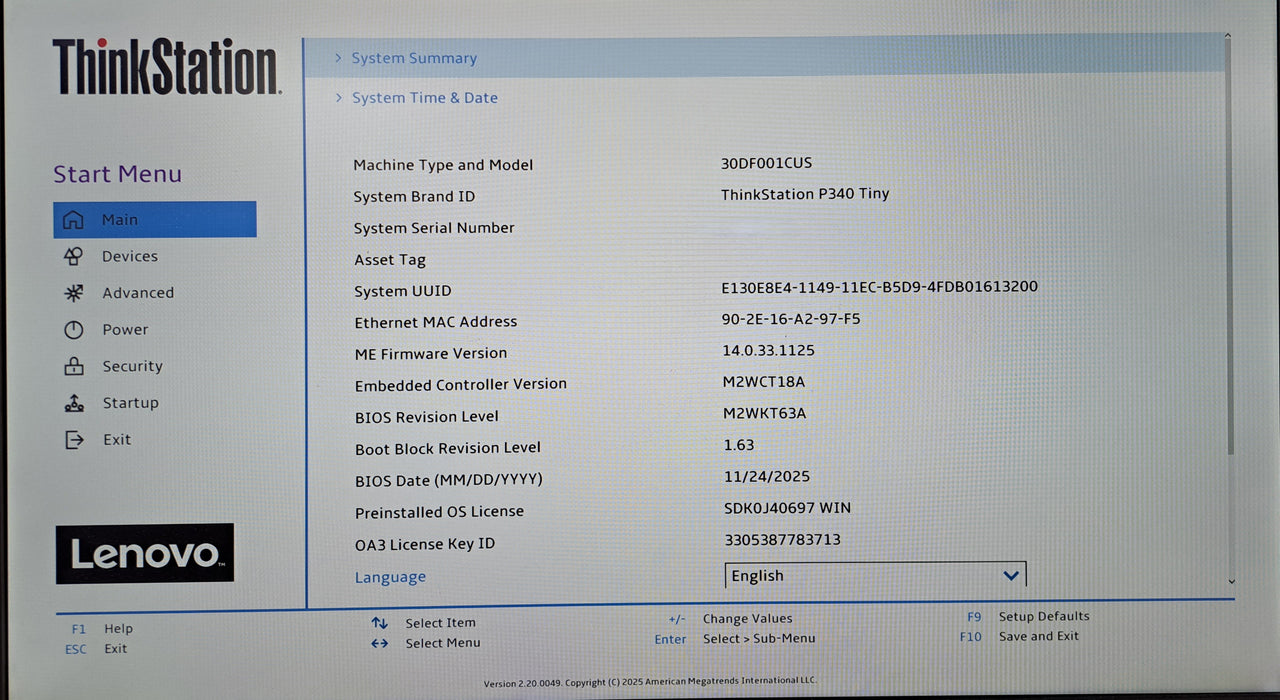
Task: Select the Main house icon
Action: 73,220
